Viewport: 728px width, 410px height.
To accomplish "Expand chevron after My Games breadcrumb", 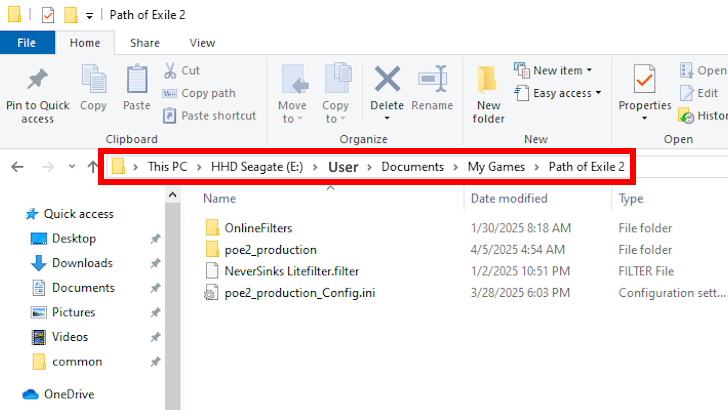I will pyautogui.click(x=537, y=167).
